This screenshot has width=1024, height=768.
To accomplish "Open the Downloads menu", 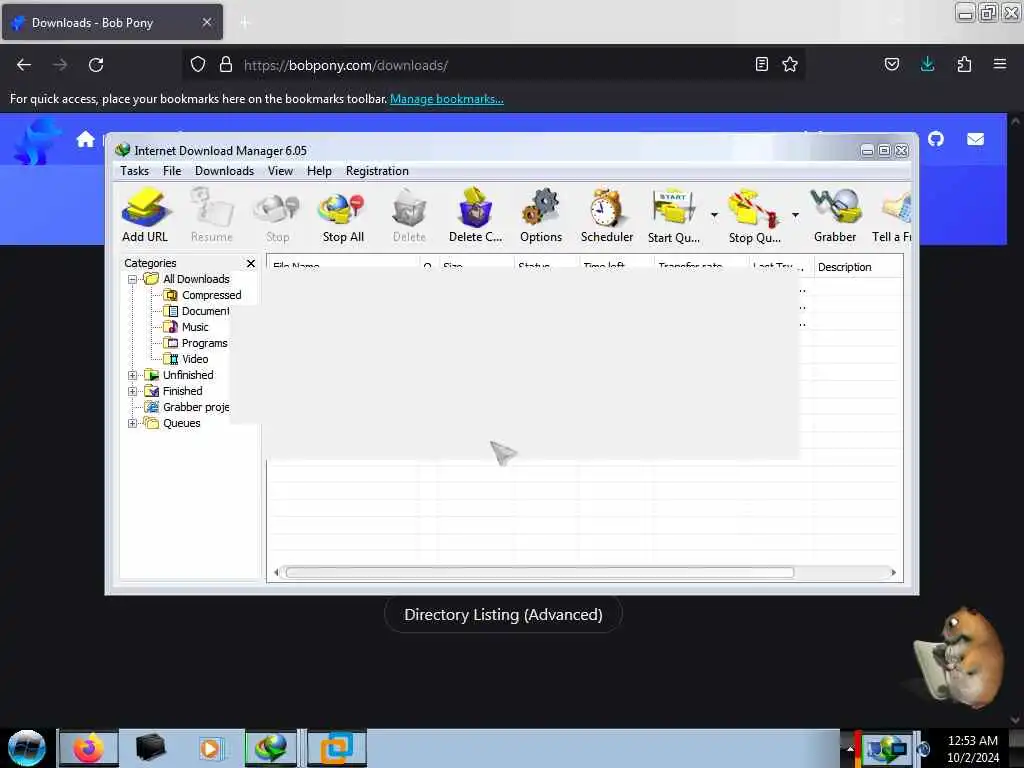I will (x=224, y=171).
